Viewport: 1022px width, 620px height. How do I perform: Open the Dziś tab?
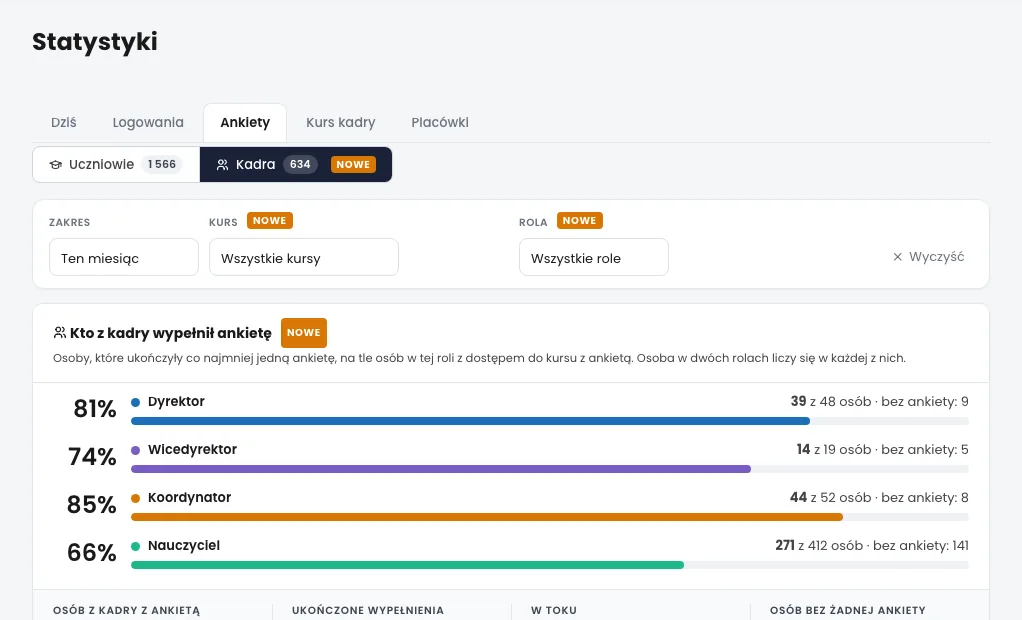click(64, 123)
